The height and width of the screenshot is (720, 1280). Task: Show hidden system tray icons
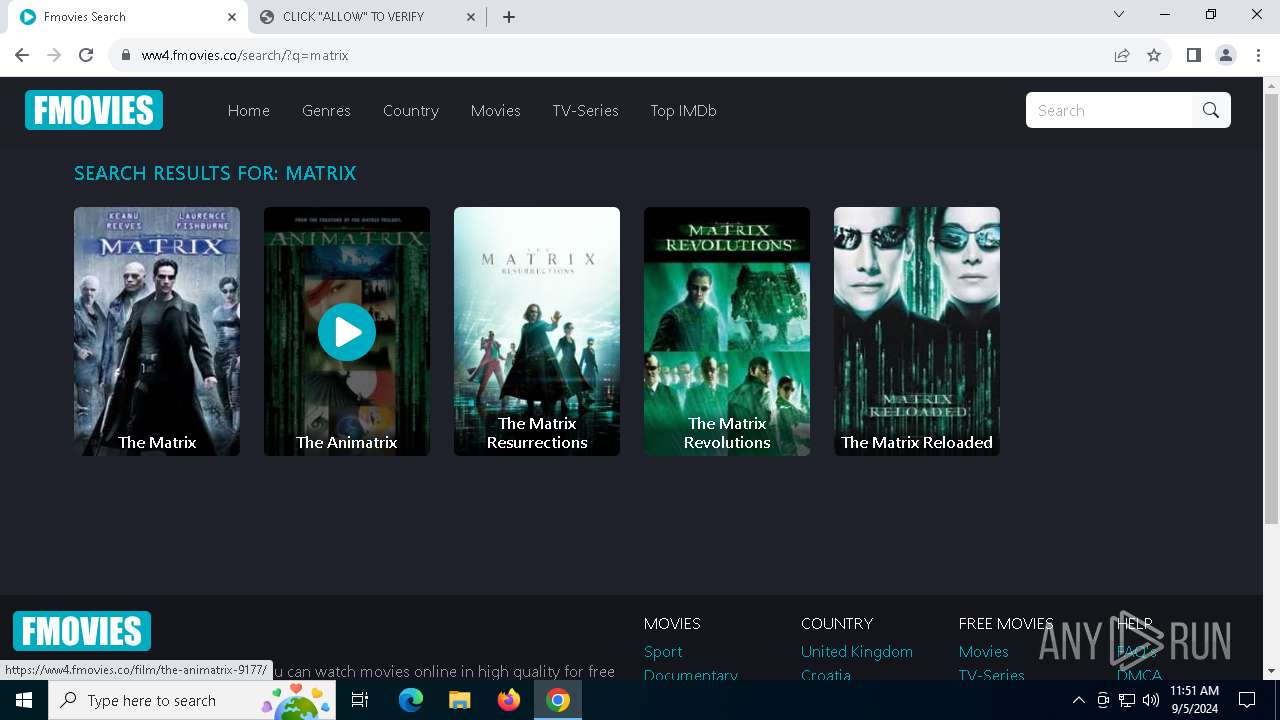coord(1078,700)
